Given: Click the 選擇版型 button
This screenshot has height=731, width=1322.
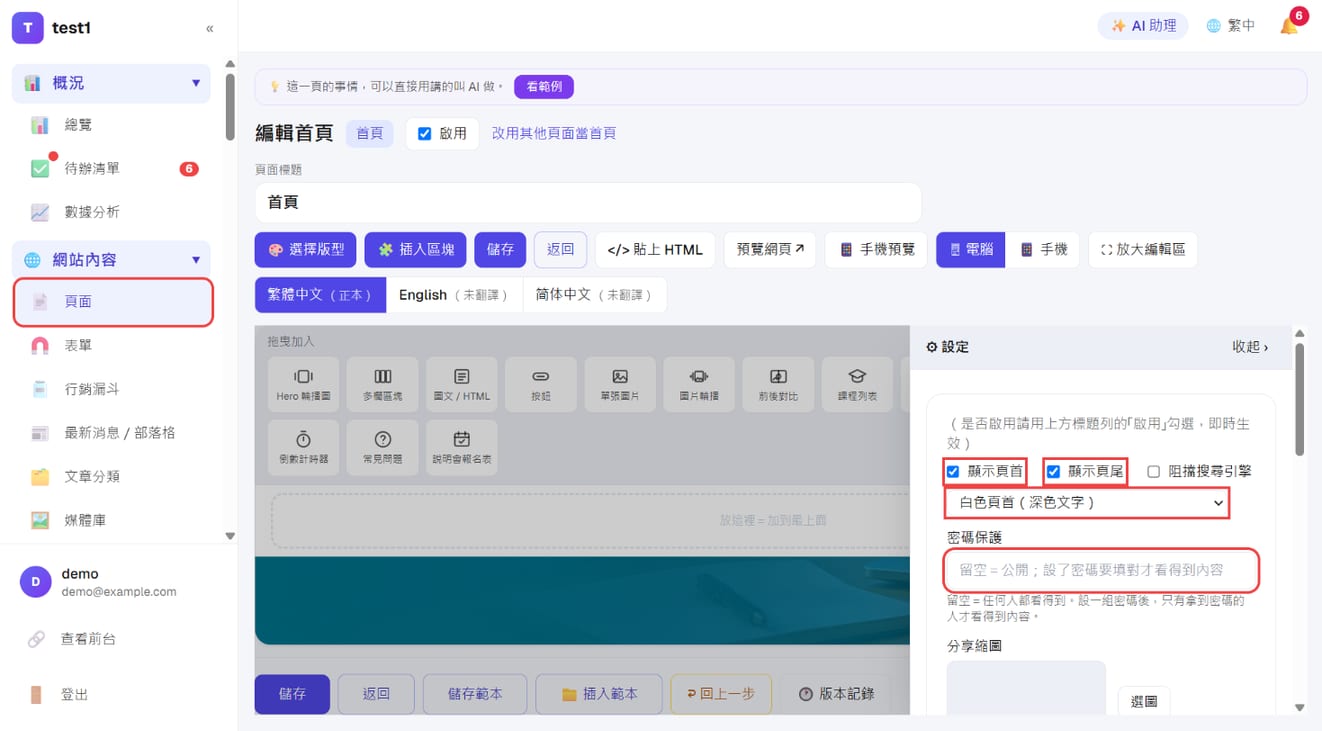Looking at the screenshot, I should pos(306,249).
